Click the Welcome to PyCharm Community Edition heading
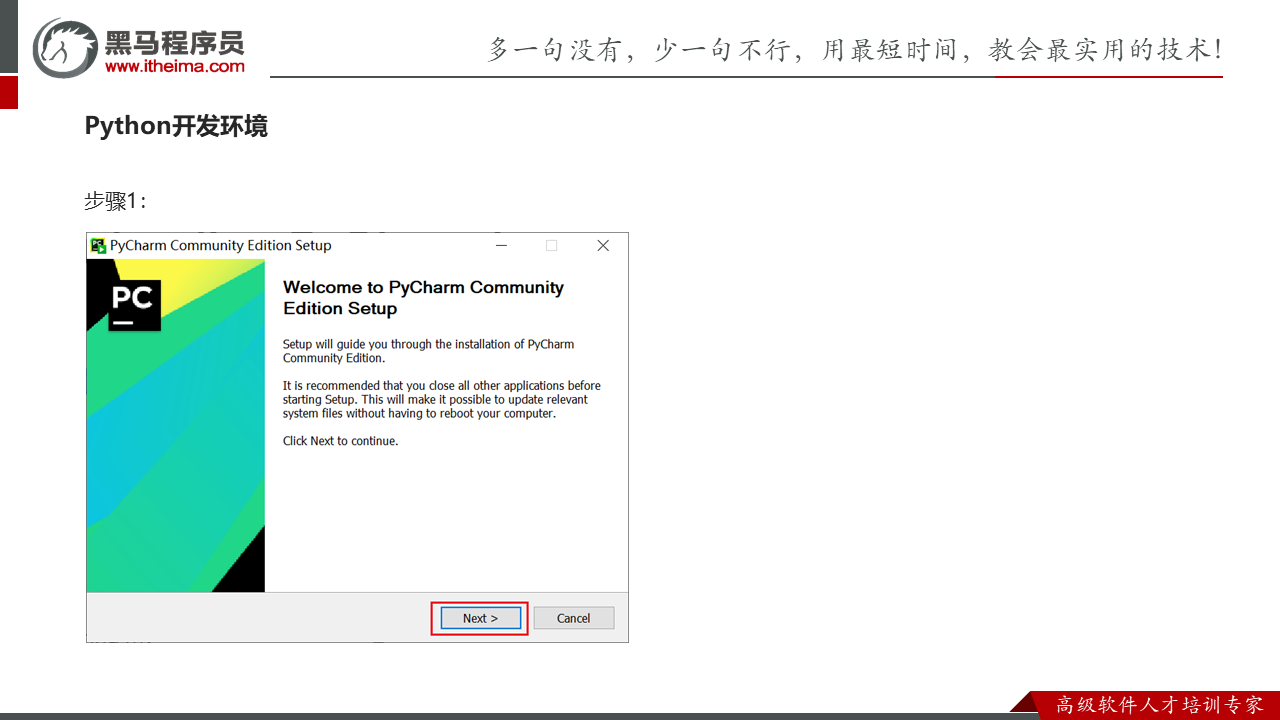 point(423,298)
